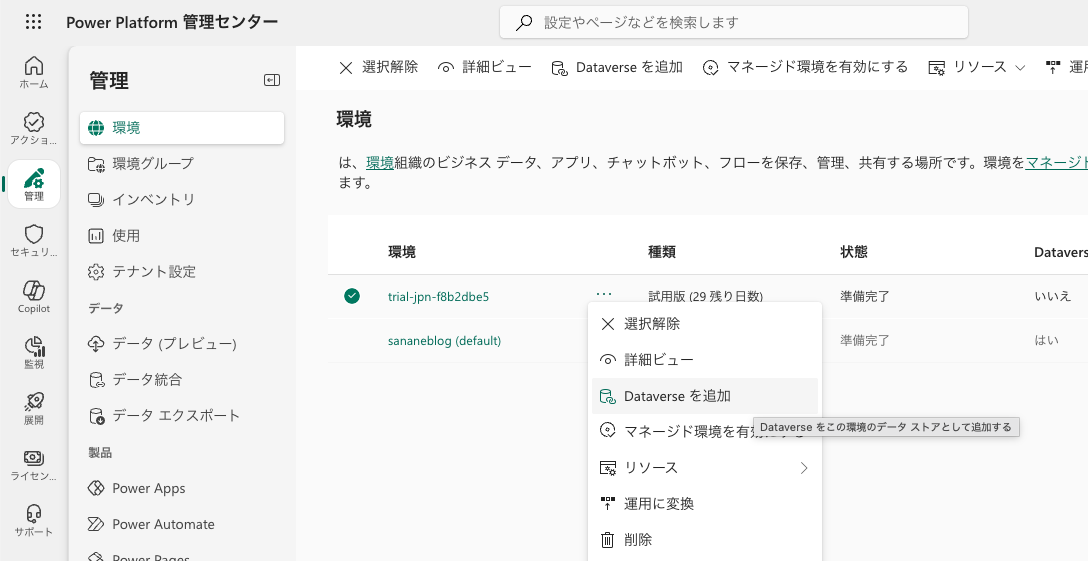Viewport: 1088px width, 561px height.
Task: Select 環境 in the 管理 menu
Action: [182, 128]
